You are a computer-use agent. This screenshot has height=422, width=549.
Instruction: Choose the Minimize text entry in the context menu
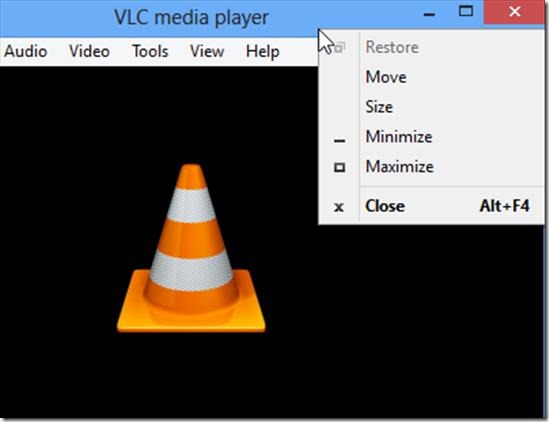[x=399, y=137]
